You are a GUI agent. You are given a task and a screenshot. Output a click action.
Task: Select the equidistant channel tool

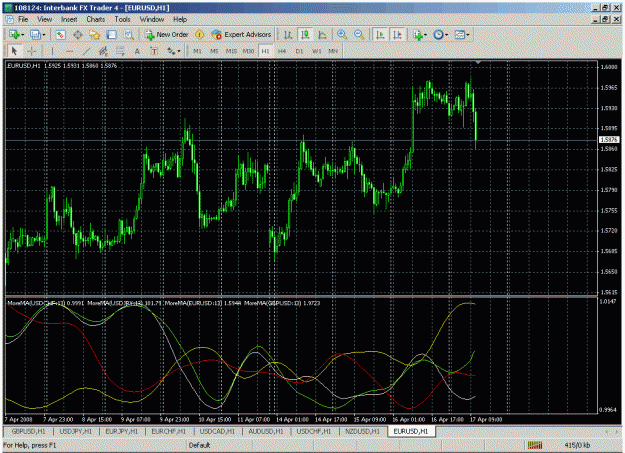pos(103,51)
